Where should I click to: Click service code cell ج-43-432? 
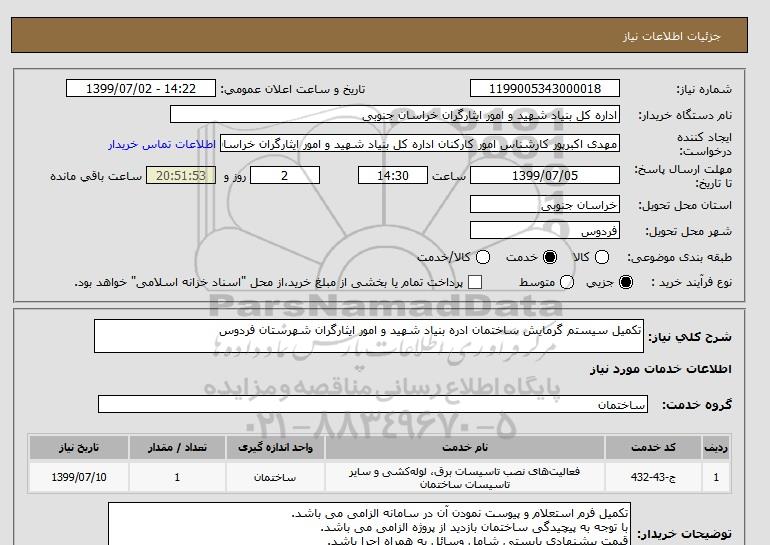click(653, 477)
